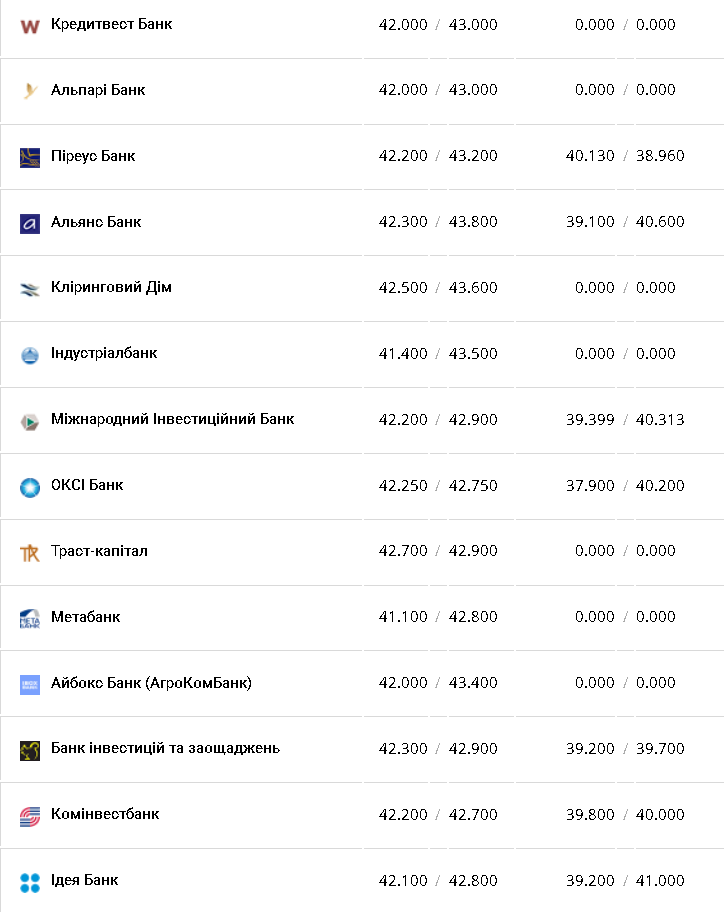
Task: Click the Банк інвестицій та заощаджень logo
Action: click(x=30, y=750)
